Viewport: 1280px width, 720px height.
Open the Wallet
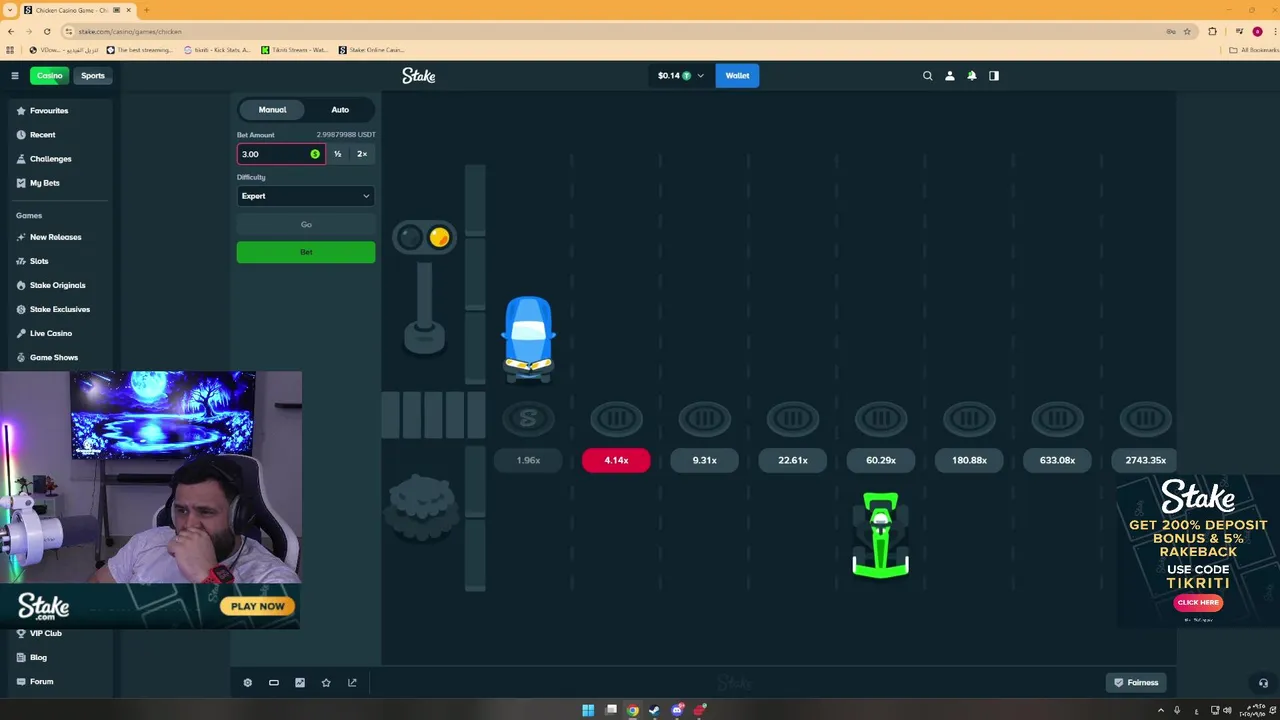coord(737,76)
